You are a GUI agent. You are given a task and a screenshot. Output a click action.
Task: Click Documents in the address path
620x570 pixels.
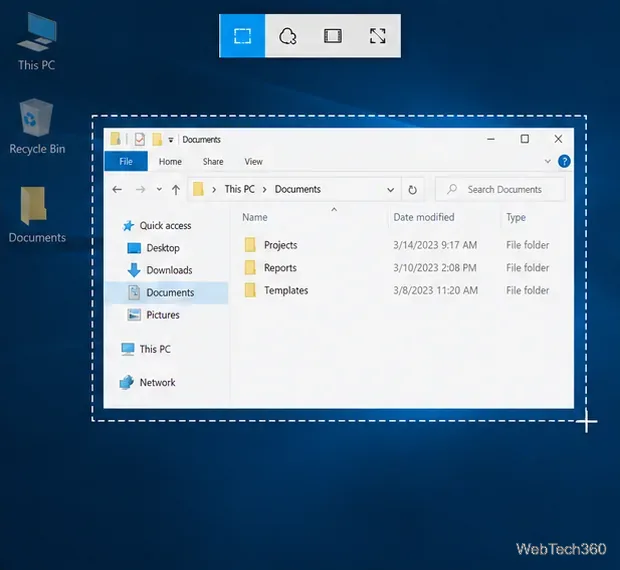click(x=298, y=189)
